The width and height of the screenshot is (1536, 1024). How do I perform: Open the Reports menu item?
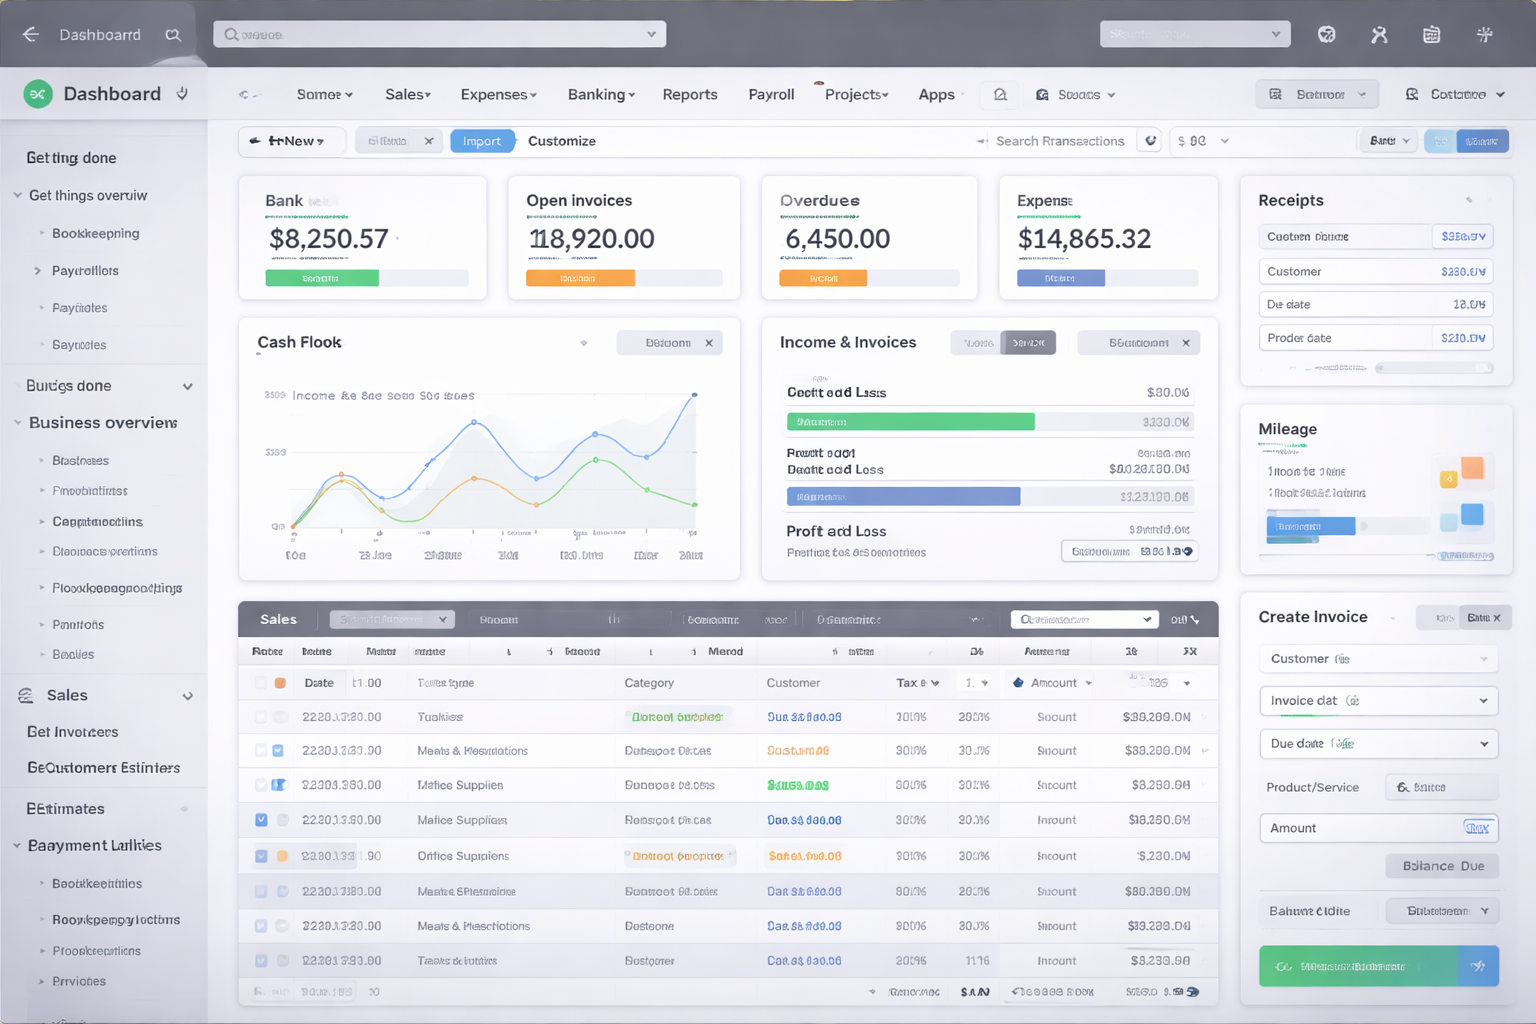coord(689,95)
